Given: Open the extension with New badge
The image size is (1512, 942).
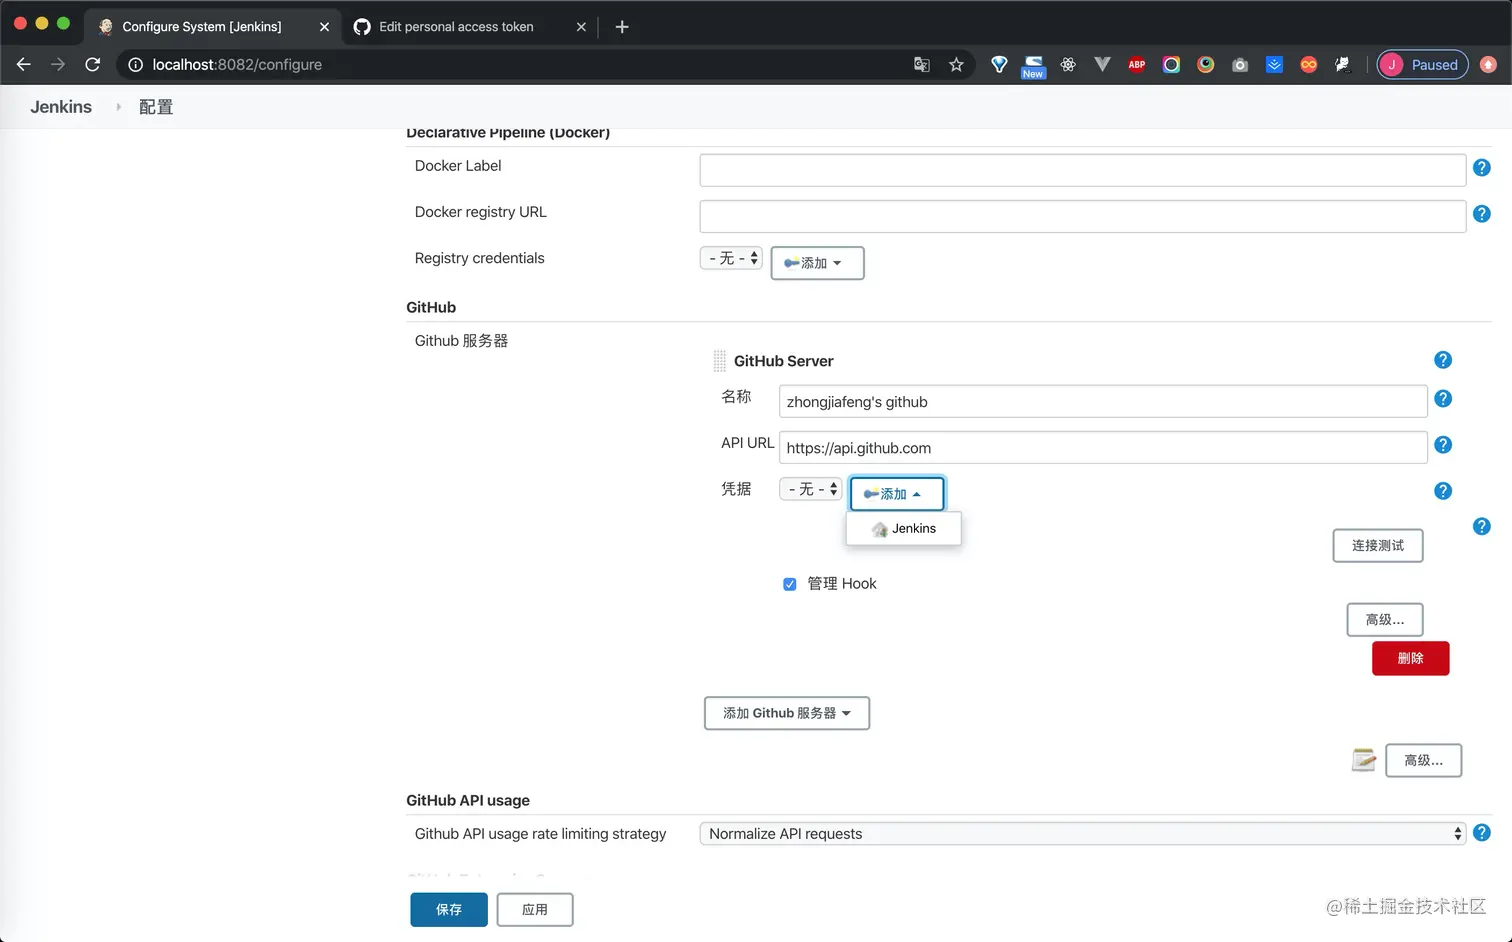Looking at the screenshot, I should click(1033, 66).
